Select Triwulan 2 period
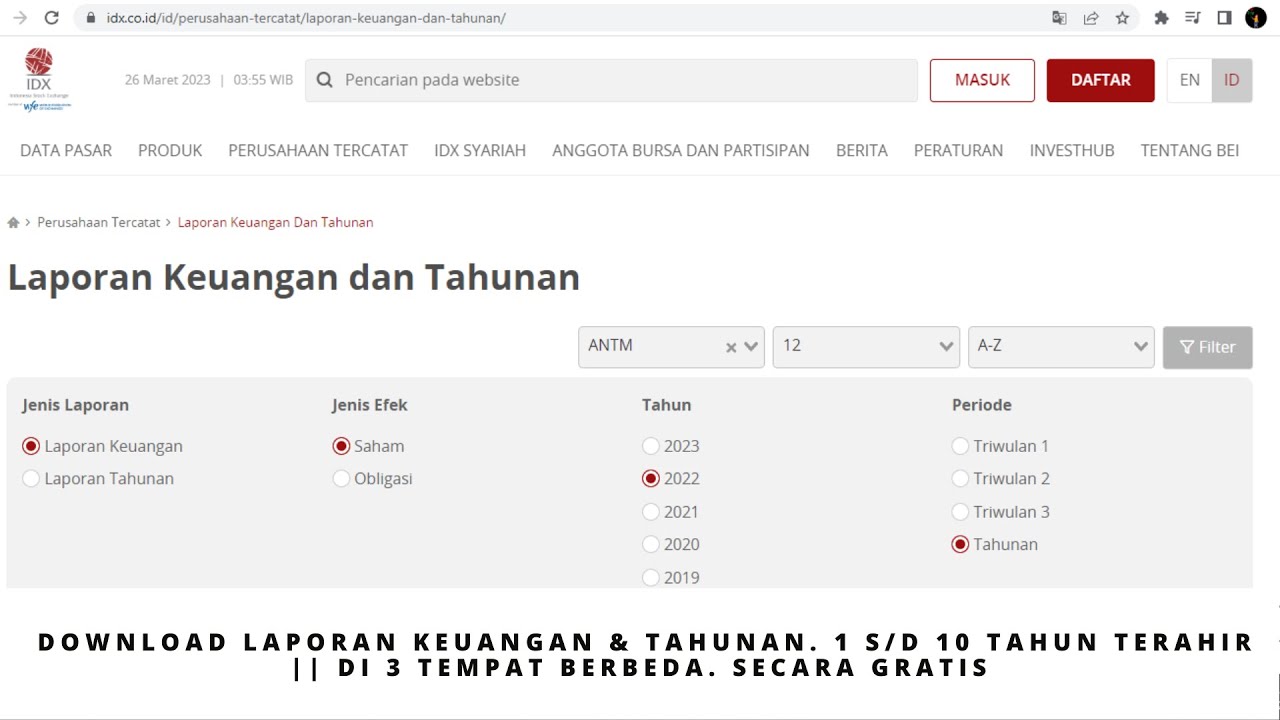 (x=960, y=478)
